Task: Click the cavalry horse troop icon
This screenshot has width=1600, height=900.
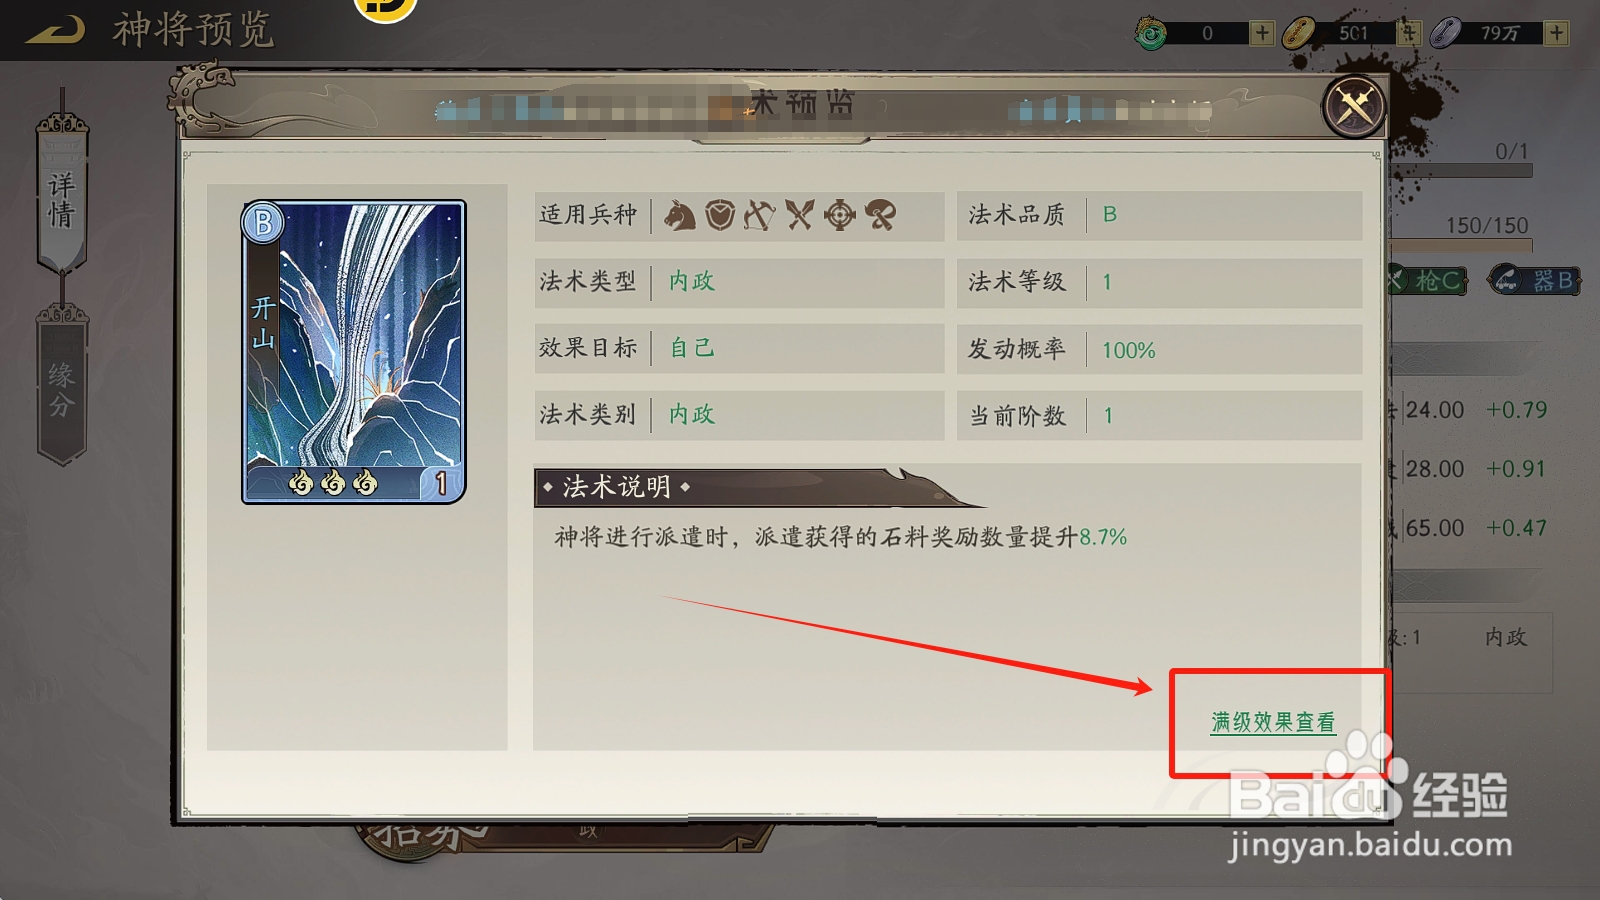Action: pyautogui.click(x=680, y=215)
